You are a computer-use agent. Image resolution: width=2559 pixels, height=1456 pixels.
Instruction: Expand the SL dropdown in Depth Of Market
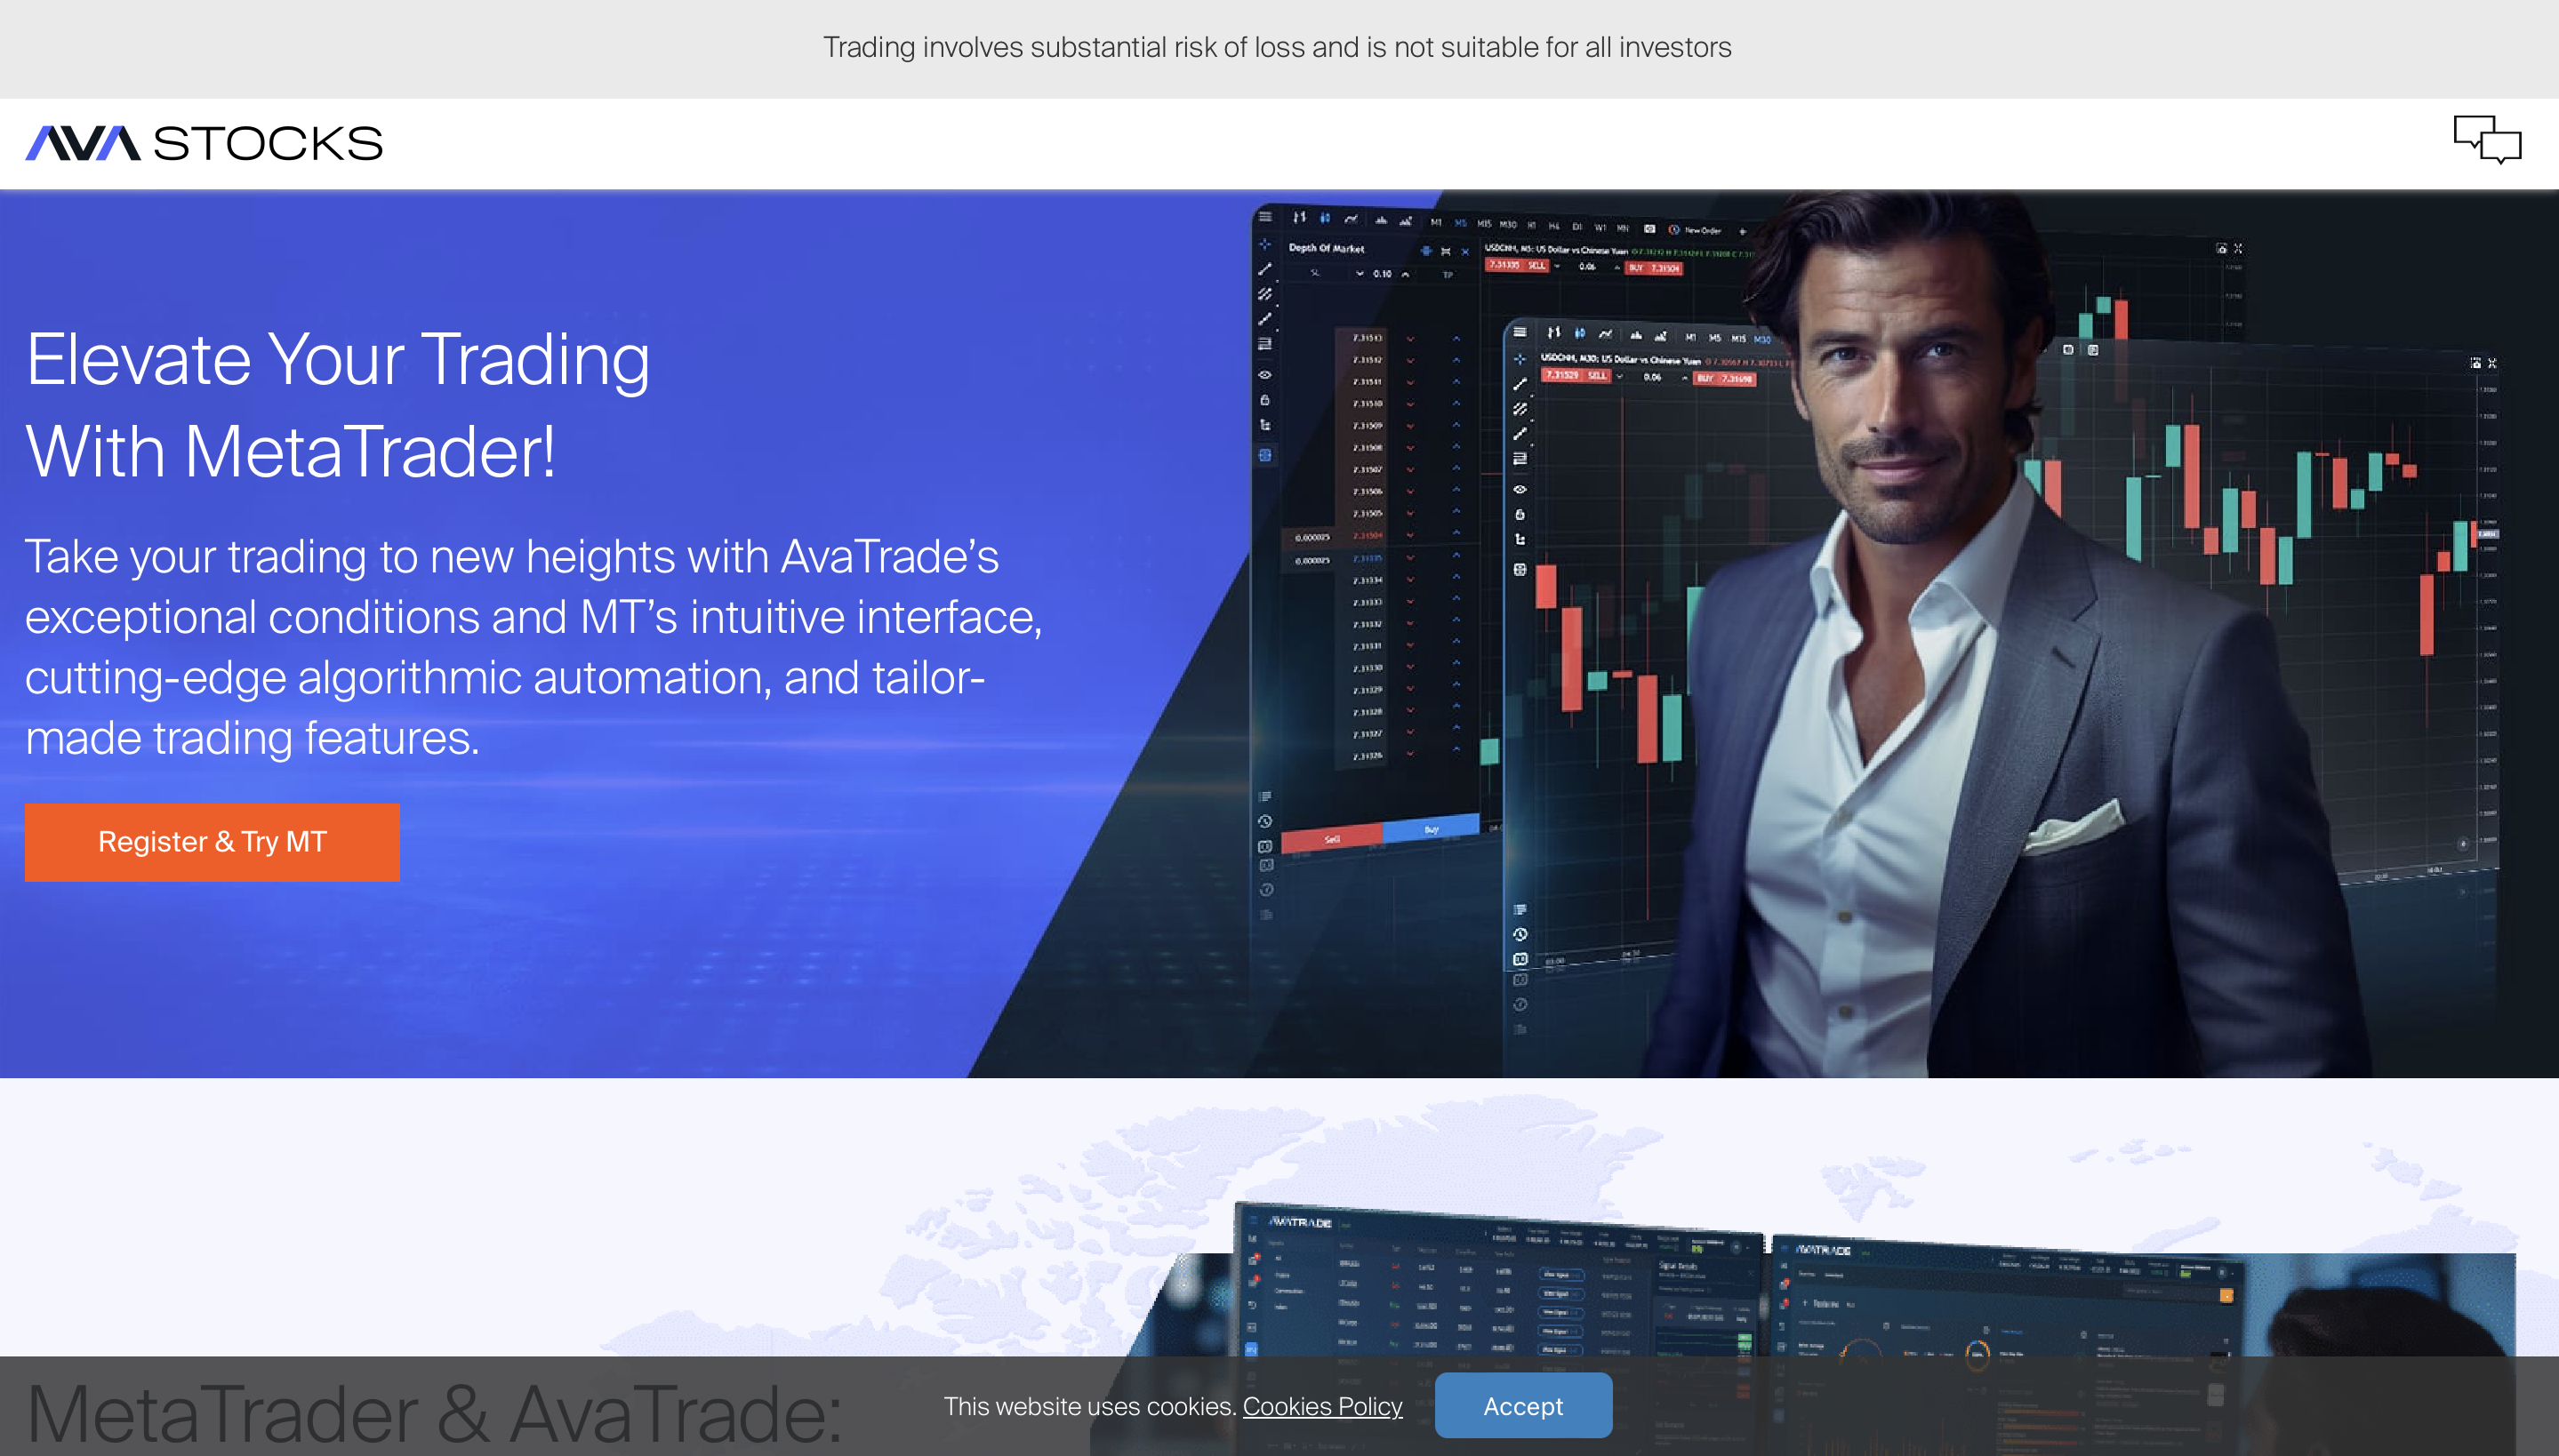(1360, 274)
